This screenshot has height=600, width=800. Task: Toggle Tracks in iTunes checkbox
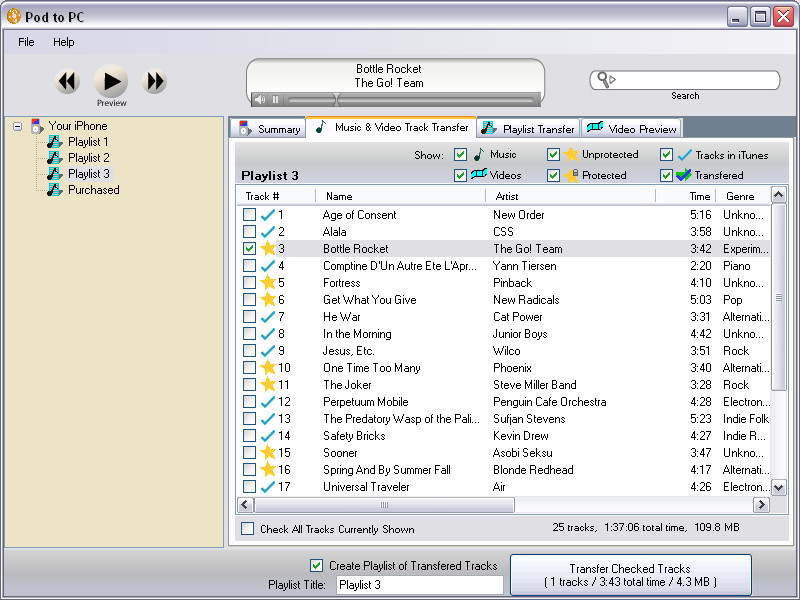point(666,155)
